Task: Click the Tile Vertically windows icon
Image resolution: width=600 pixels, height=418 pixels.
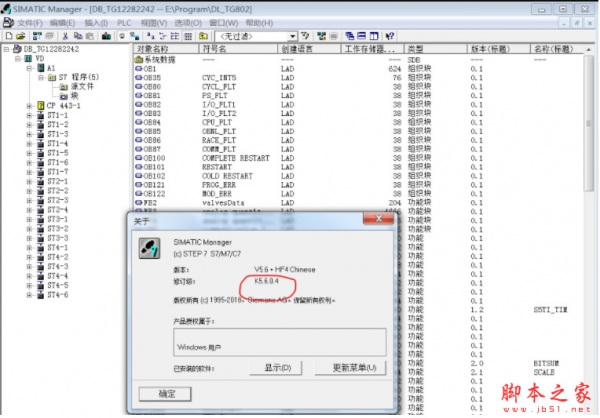Action: point(374,36)
